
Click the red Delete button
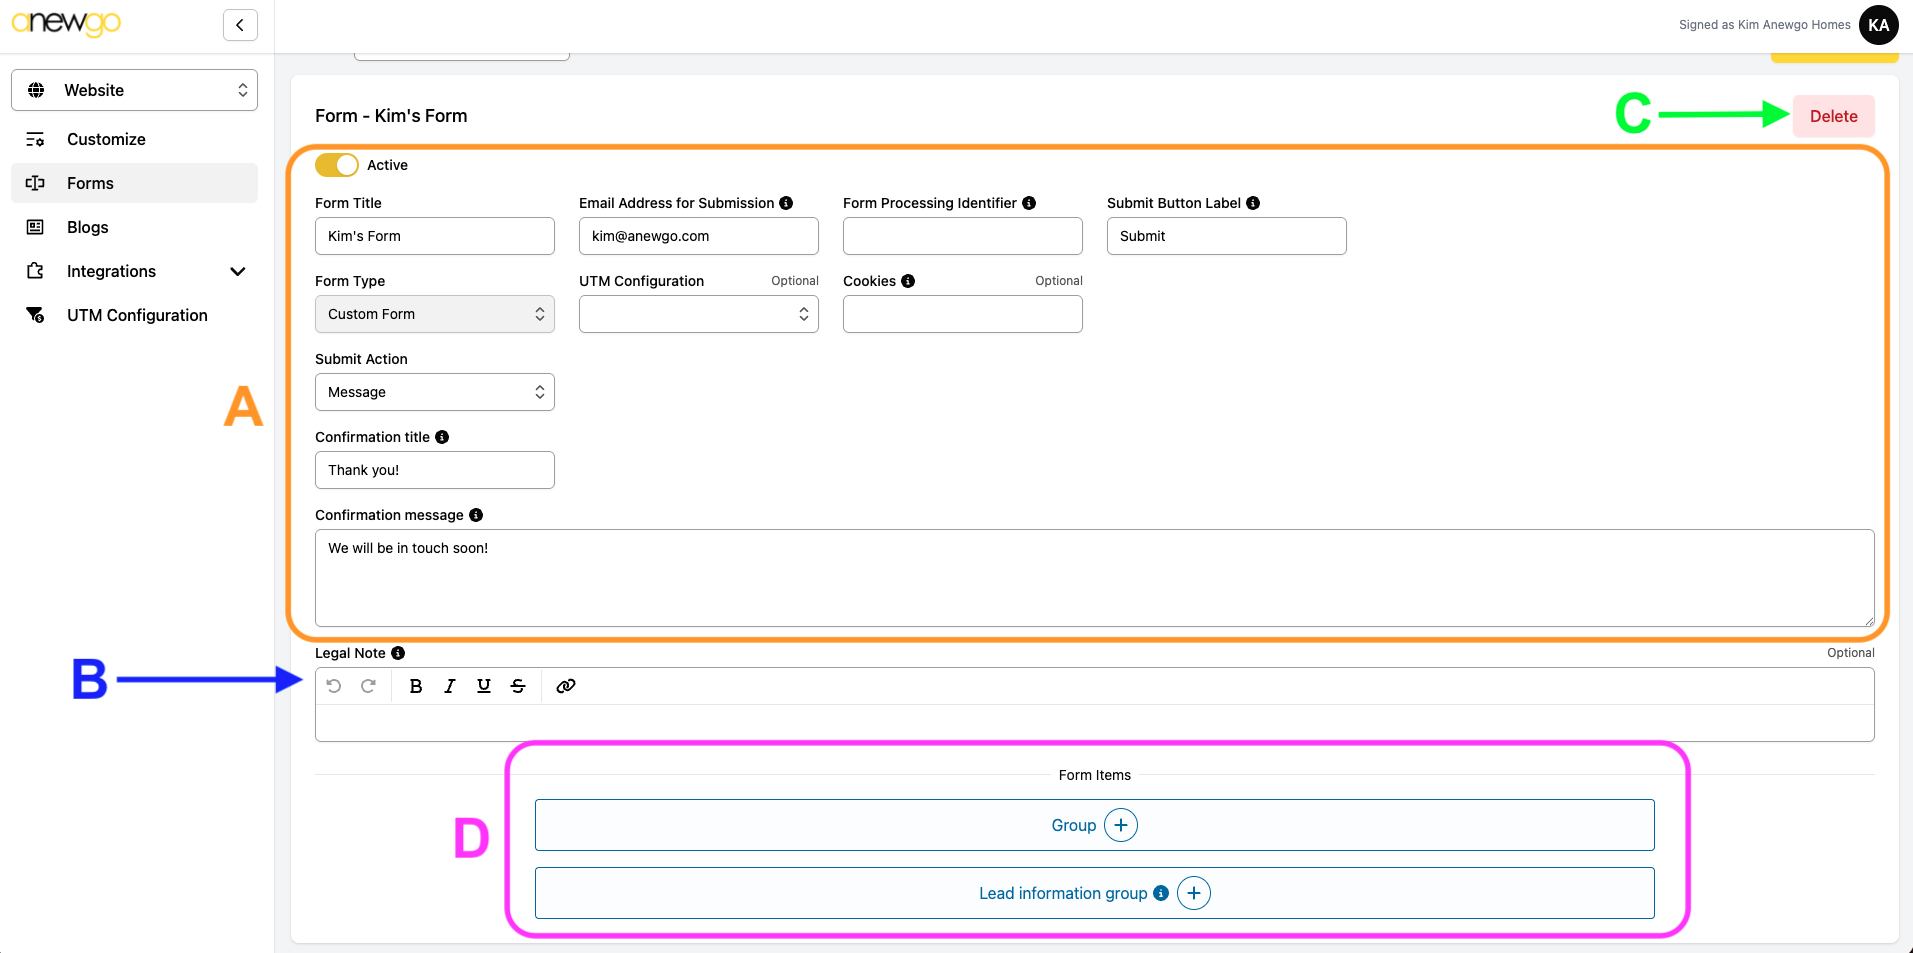pyautogui.click(x=1833, y=116)
